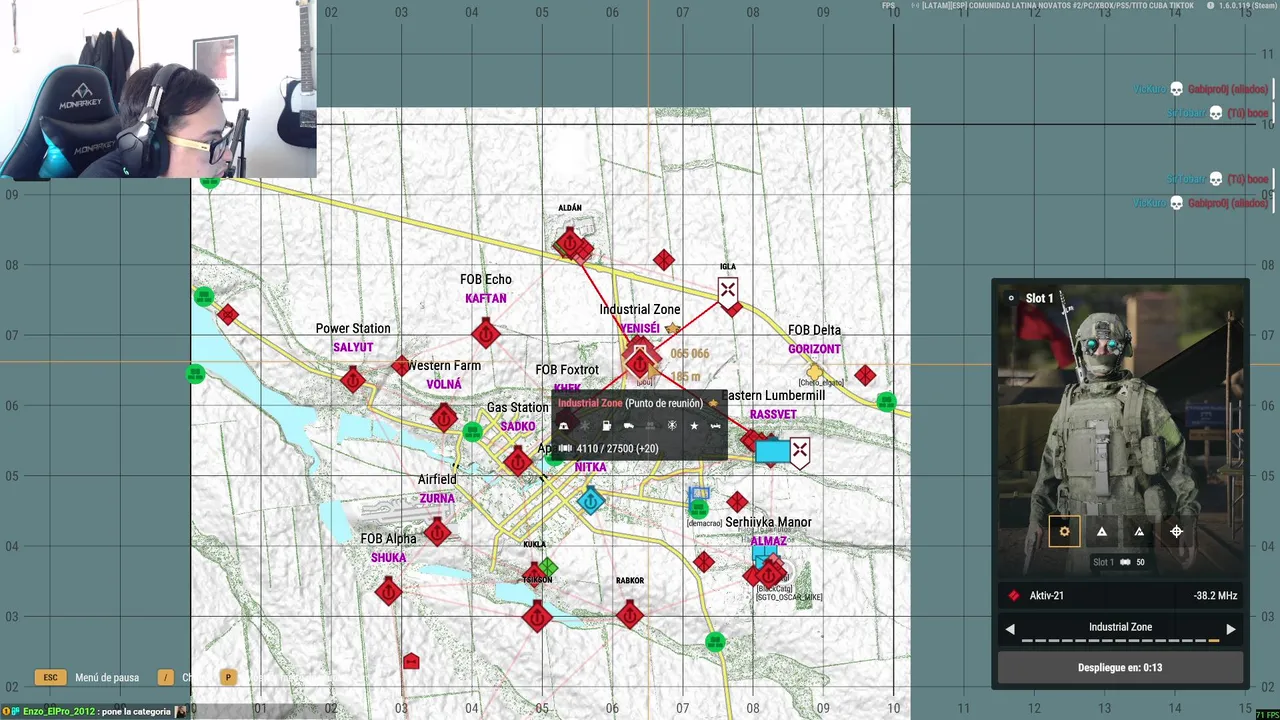Click the P key hint button
Screen dimensions: 1280x720
[228, 677]
